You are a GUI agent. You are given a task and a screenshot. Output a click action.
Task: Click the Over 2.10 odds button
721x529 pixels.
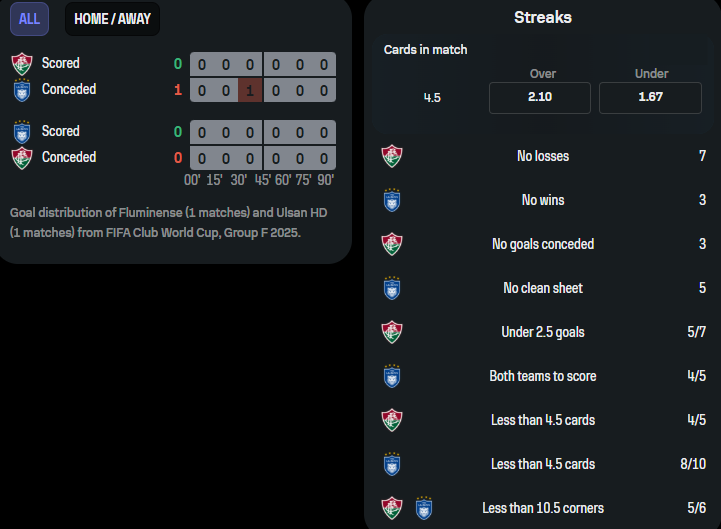[x=539, y=98]
